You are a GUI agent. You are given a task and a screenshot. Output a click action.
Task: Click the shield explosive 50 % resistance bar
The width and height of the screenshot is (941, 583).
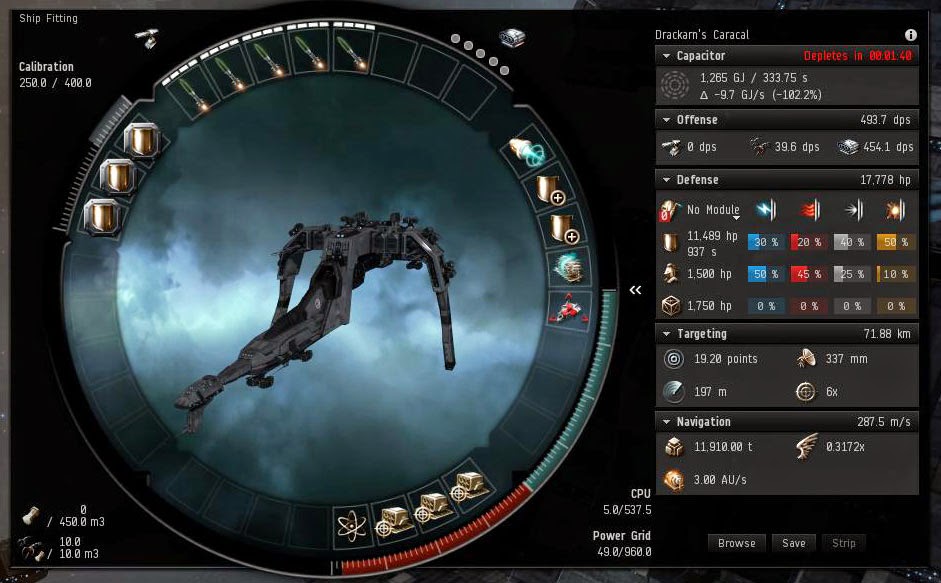pos(895,242)
